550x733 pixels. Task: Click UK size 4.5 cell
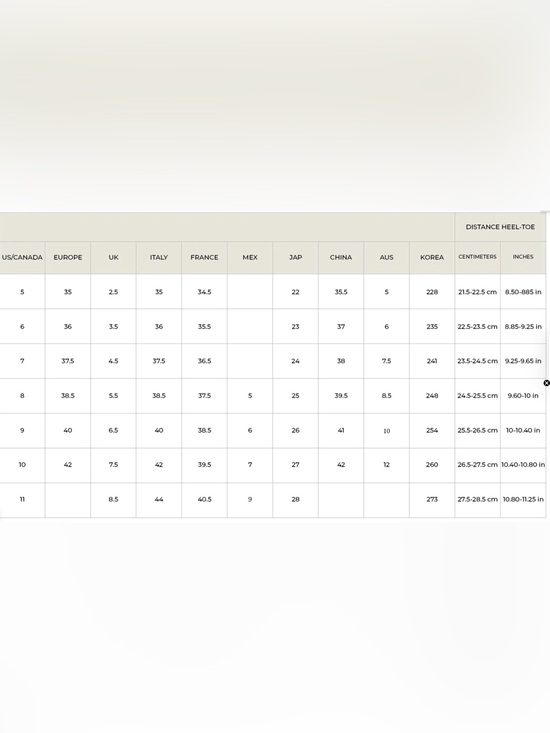pyautogui.click(x=114, y=361)
